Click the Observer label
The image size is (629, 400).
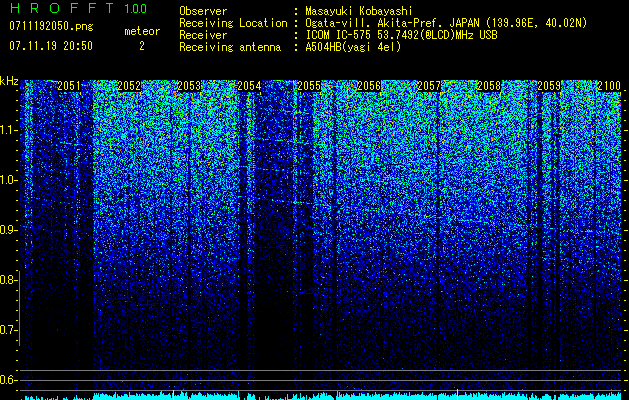(x=203, y=11)
